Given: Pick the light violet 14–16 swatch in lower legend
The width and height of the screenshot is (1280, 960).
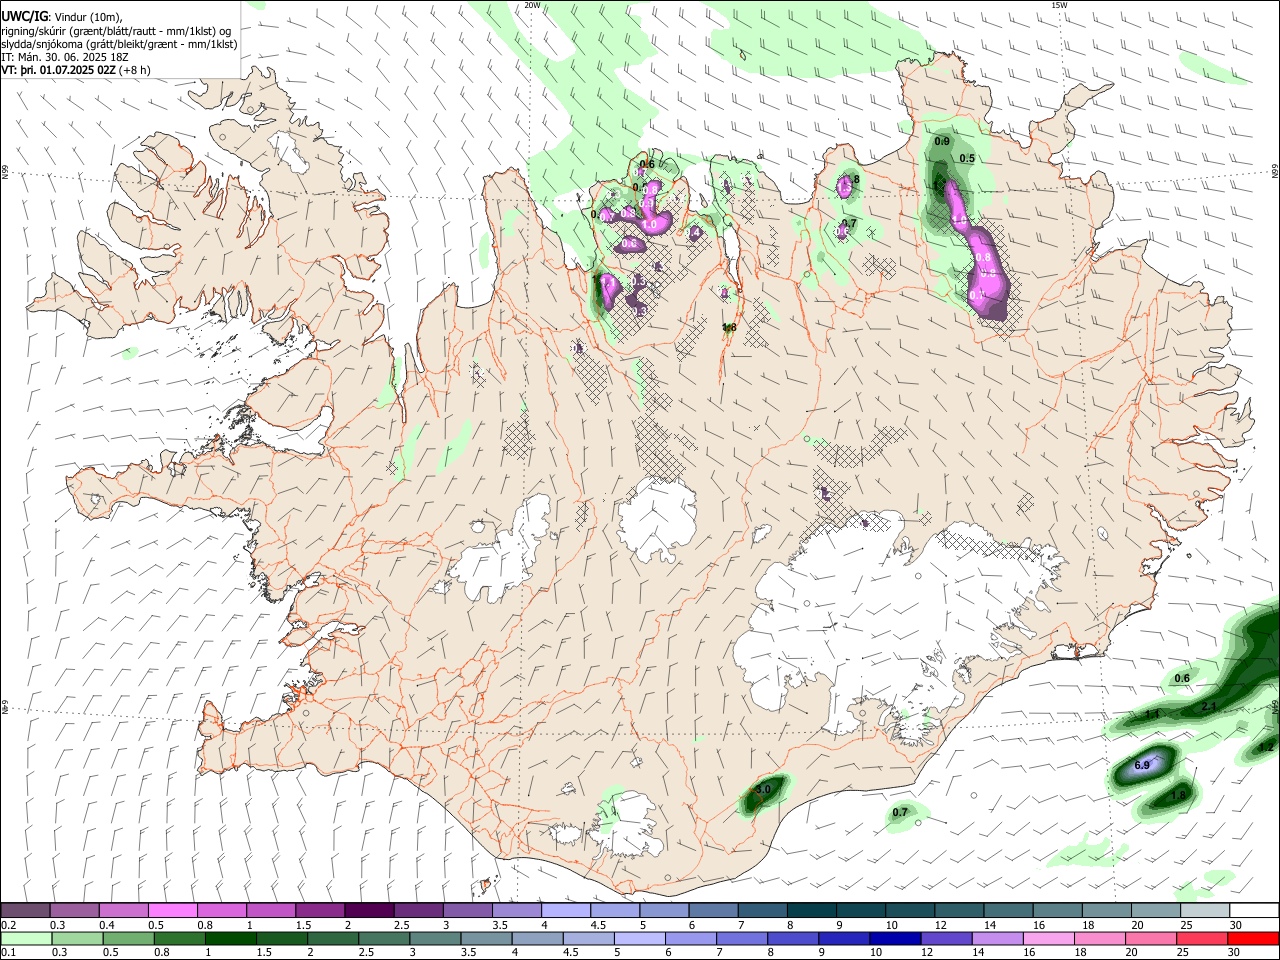Looking at the screenshot, I should (997, 938).
